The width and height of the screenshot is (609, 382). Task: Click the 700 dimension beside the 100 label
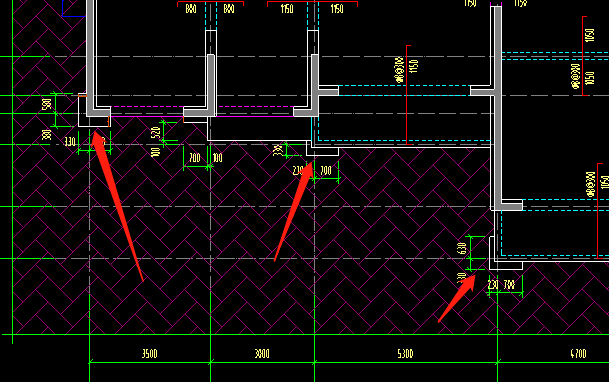(195, 158)
